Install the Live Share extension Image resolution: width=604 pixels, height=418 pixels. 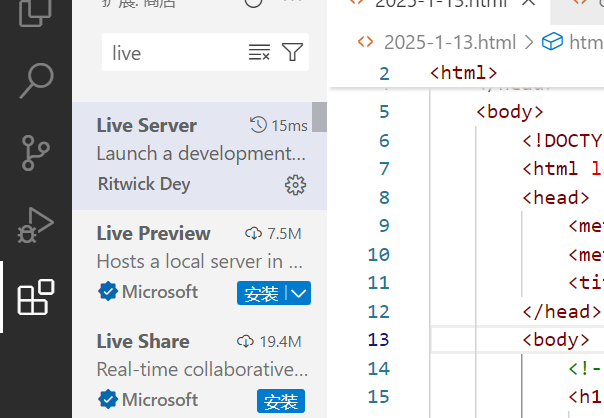pyautogui.click(x=281, y=401)
